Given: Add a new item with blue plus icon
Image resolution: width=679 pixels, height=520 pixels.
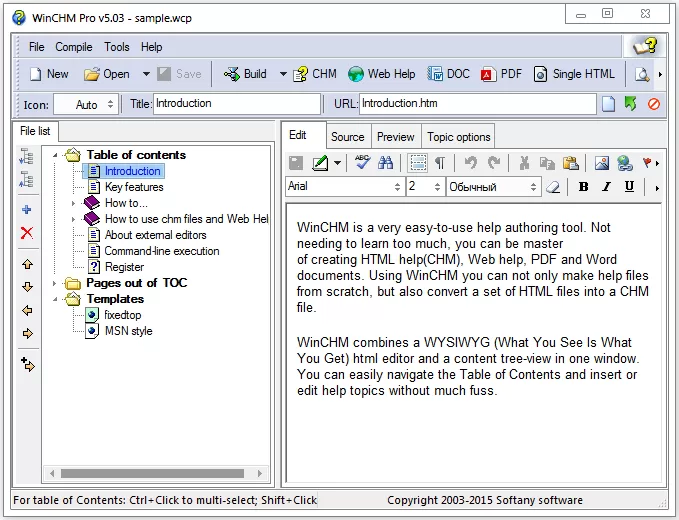Looking at the screenshot, I should [26, 210].
